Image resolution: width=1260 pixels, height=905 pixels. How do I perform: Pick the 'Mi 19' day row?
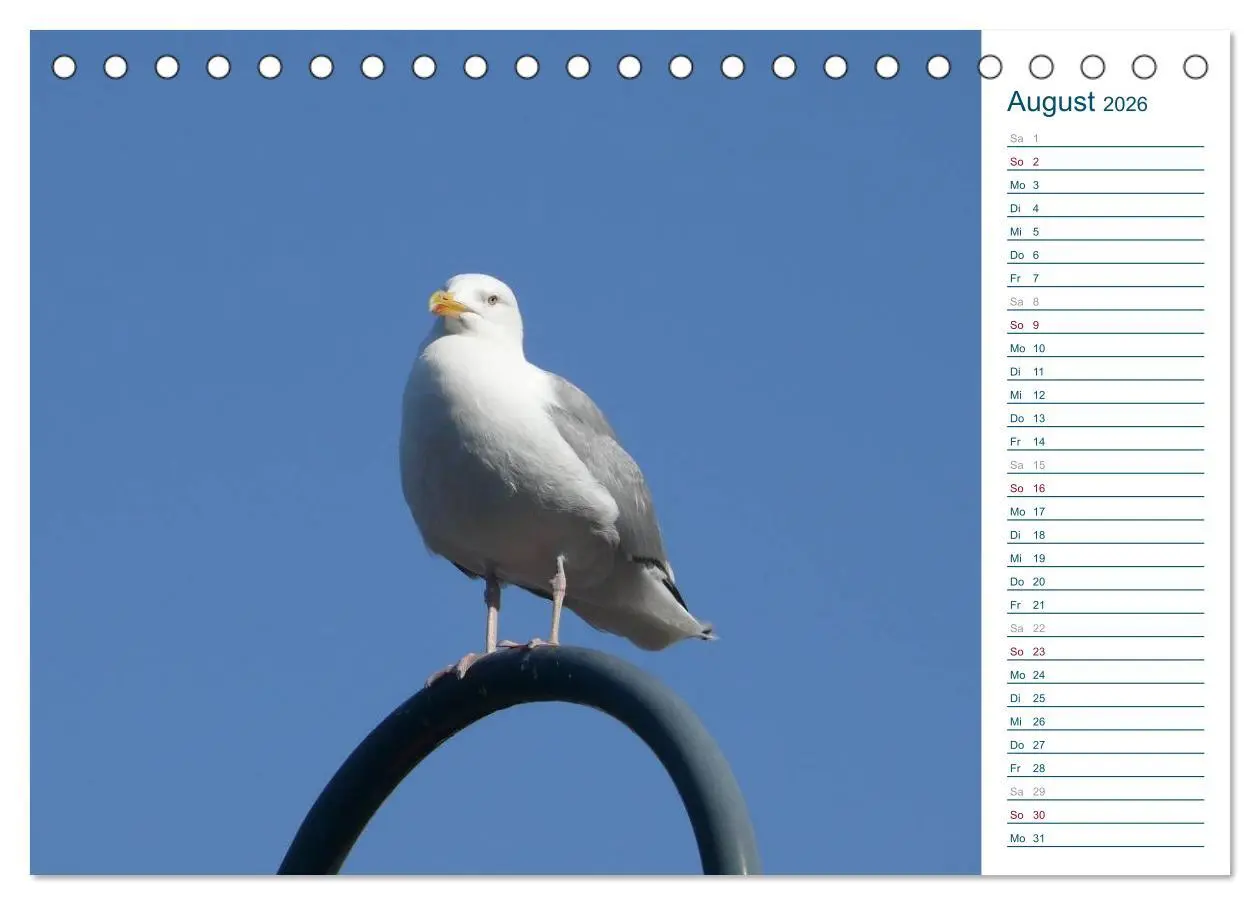[x=1105, y=558]
